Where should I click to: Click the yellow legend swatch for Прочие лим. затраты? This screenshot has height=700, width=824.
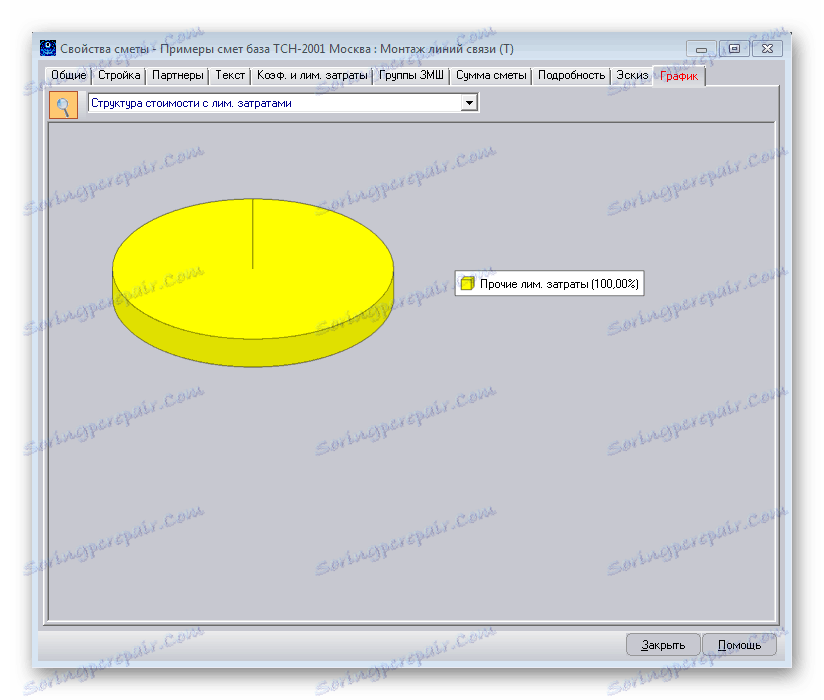point(468,284)
